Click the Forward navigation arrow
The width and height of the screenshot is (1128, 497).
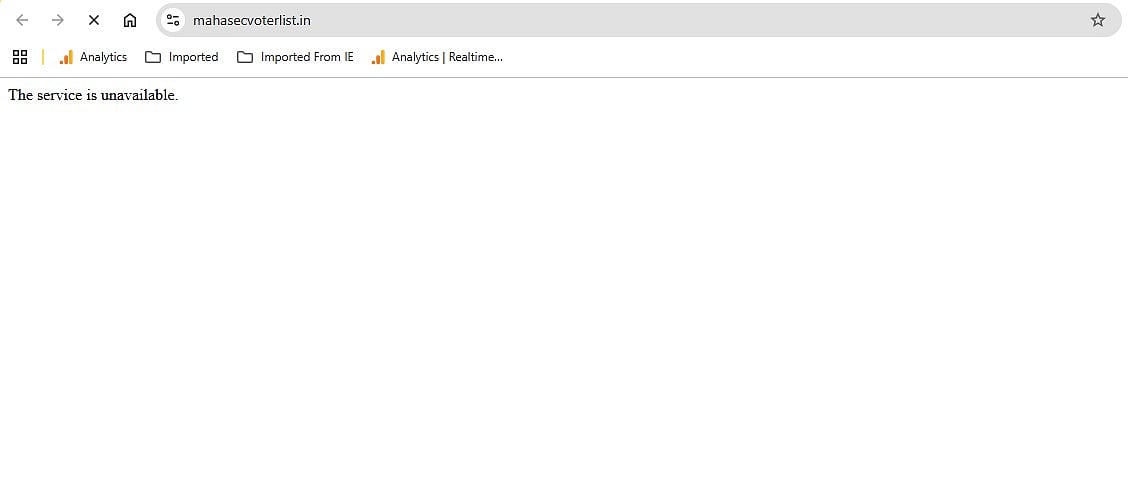point(58,20)
